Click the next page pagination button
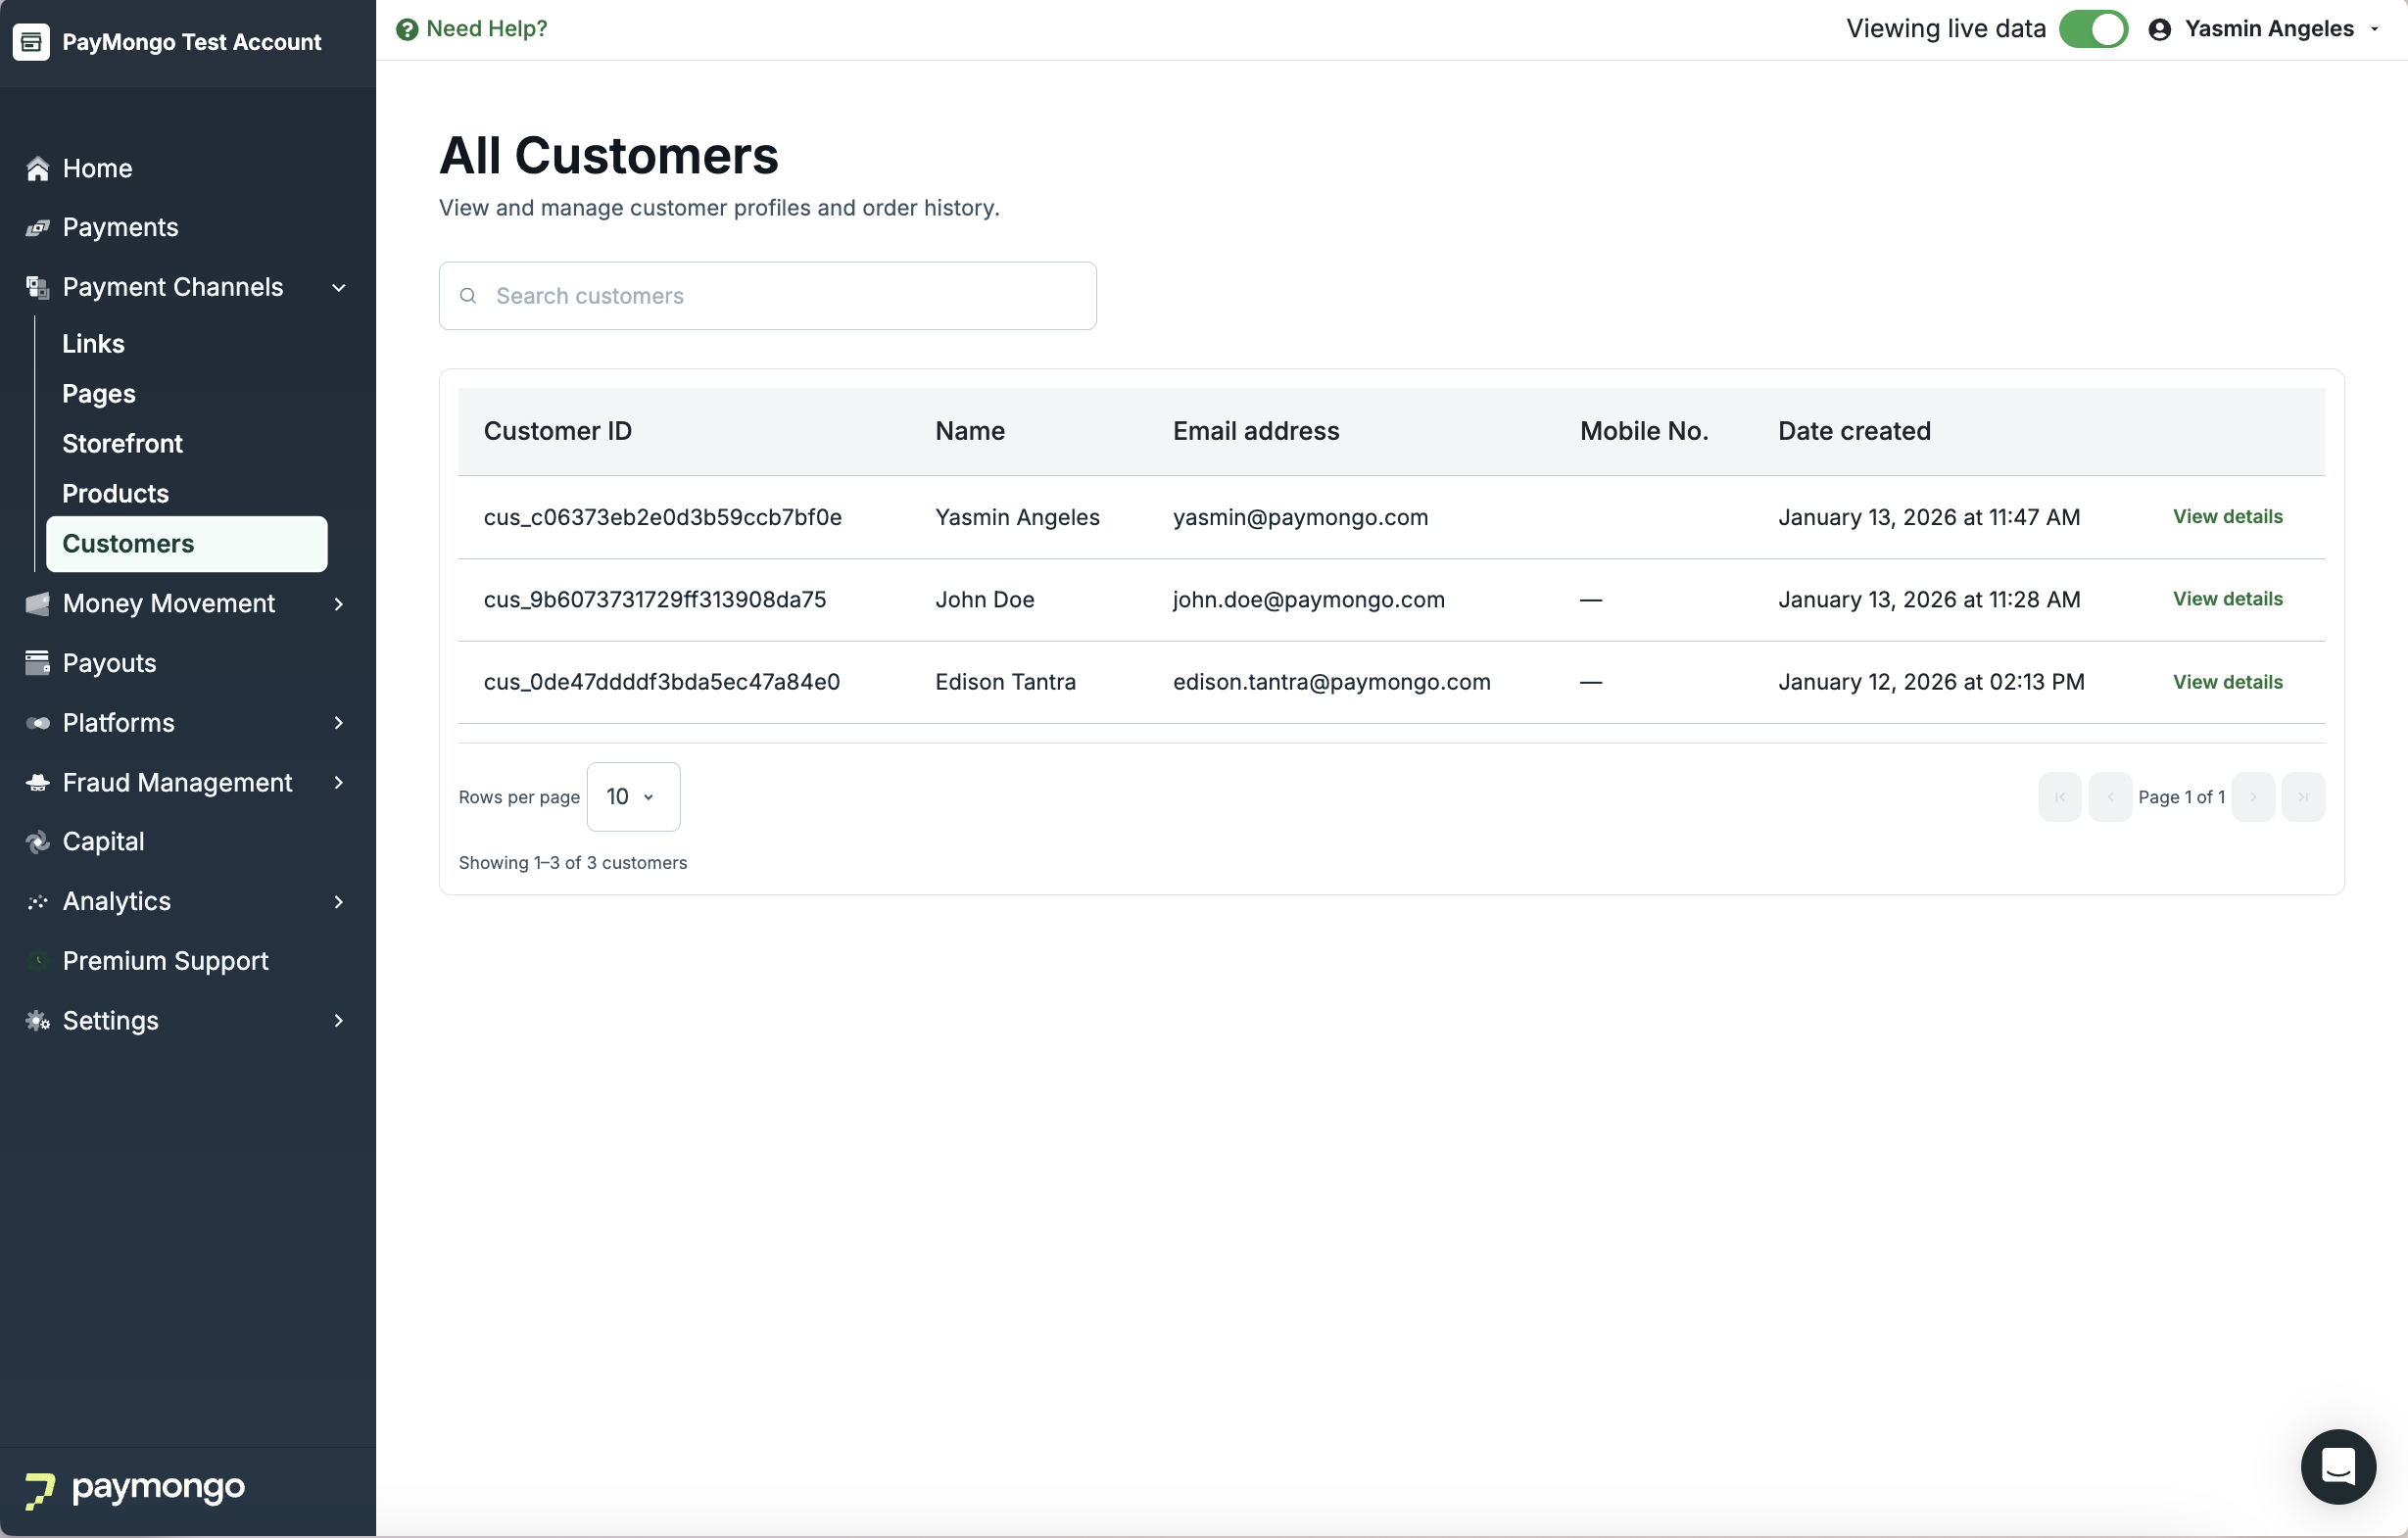 click(x=2253, y=797)
